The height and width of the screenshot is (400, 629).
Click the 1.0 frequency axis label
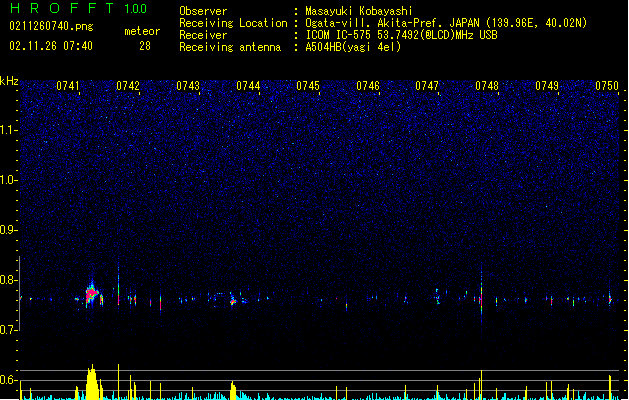pos(8,180)
